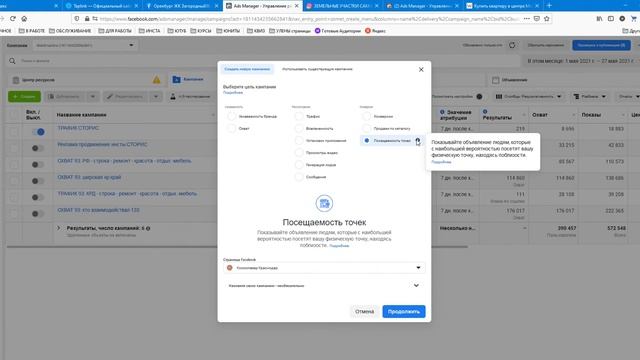Turn off the ТРАФИК СТОРИС campaign toggle
The image size is (640, 360).
tap(38, 132)
